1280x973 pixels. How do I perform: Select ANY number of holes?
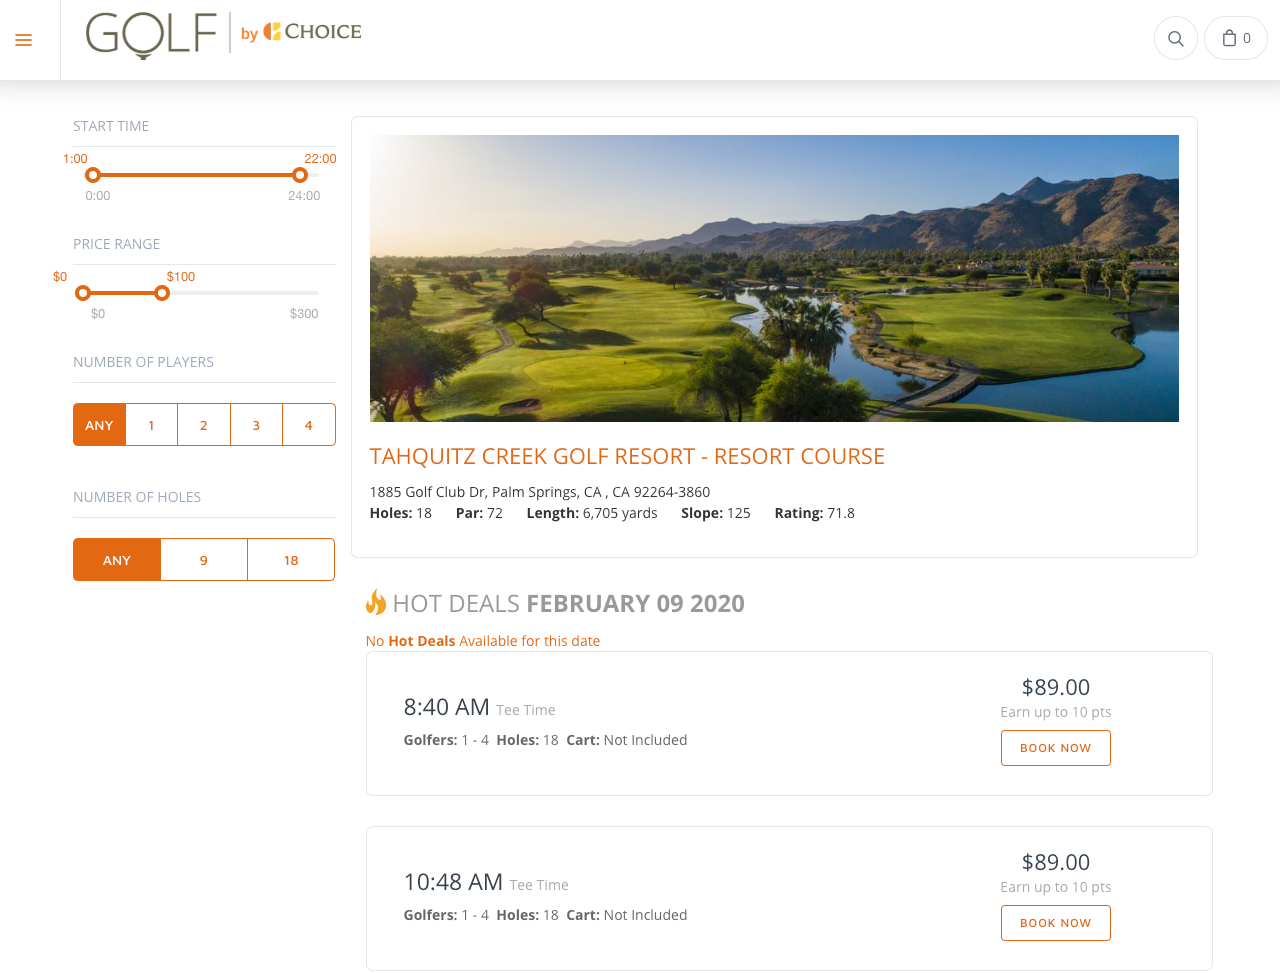pyautogui.click(x=117, y=560)
